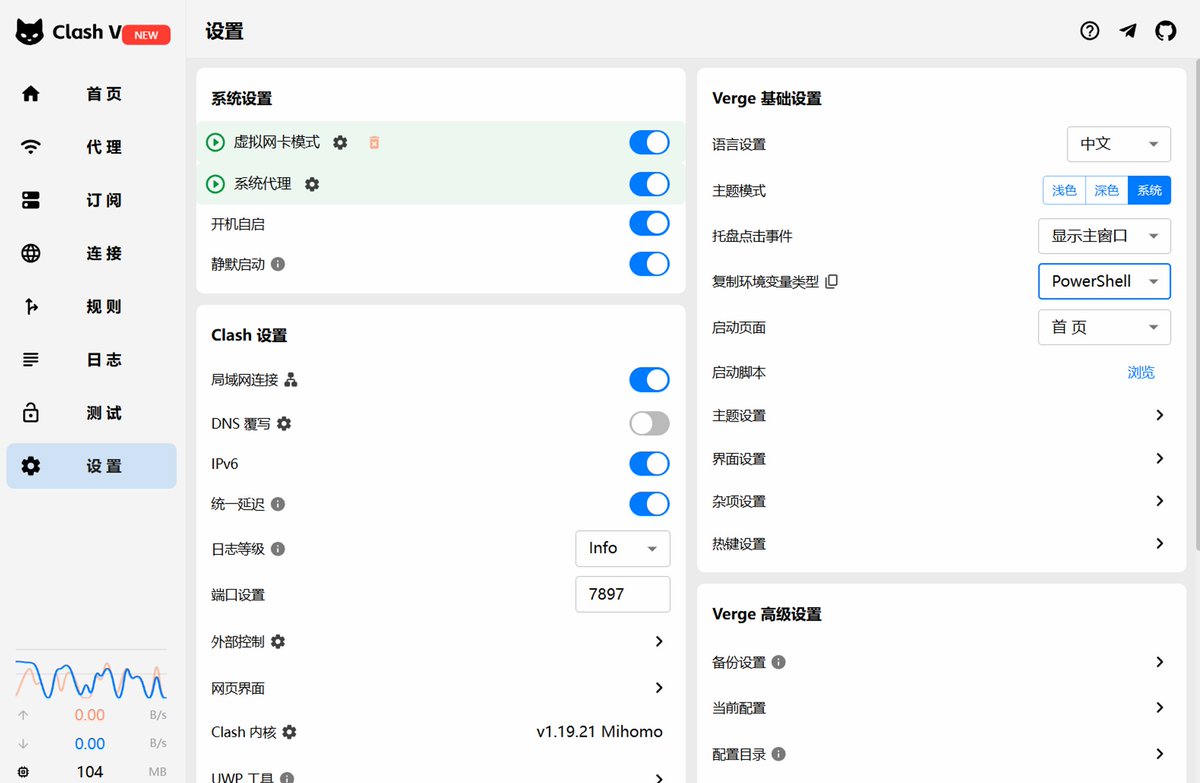Screen dimensions: 1200x783
Task: Disable the 开机自启 switch
Action: [650, 223]
